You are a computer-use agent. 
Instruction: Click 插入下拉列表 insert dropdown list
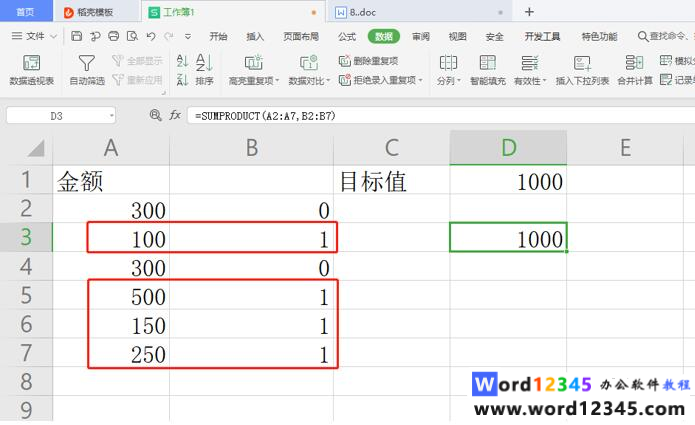click(x=582, y=69)
